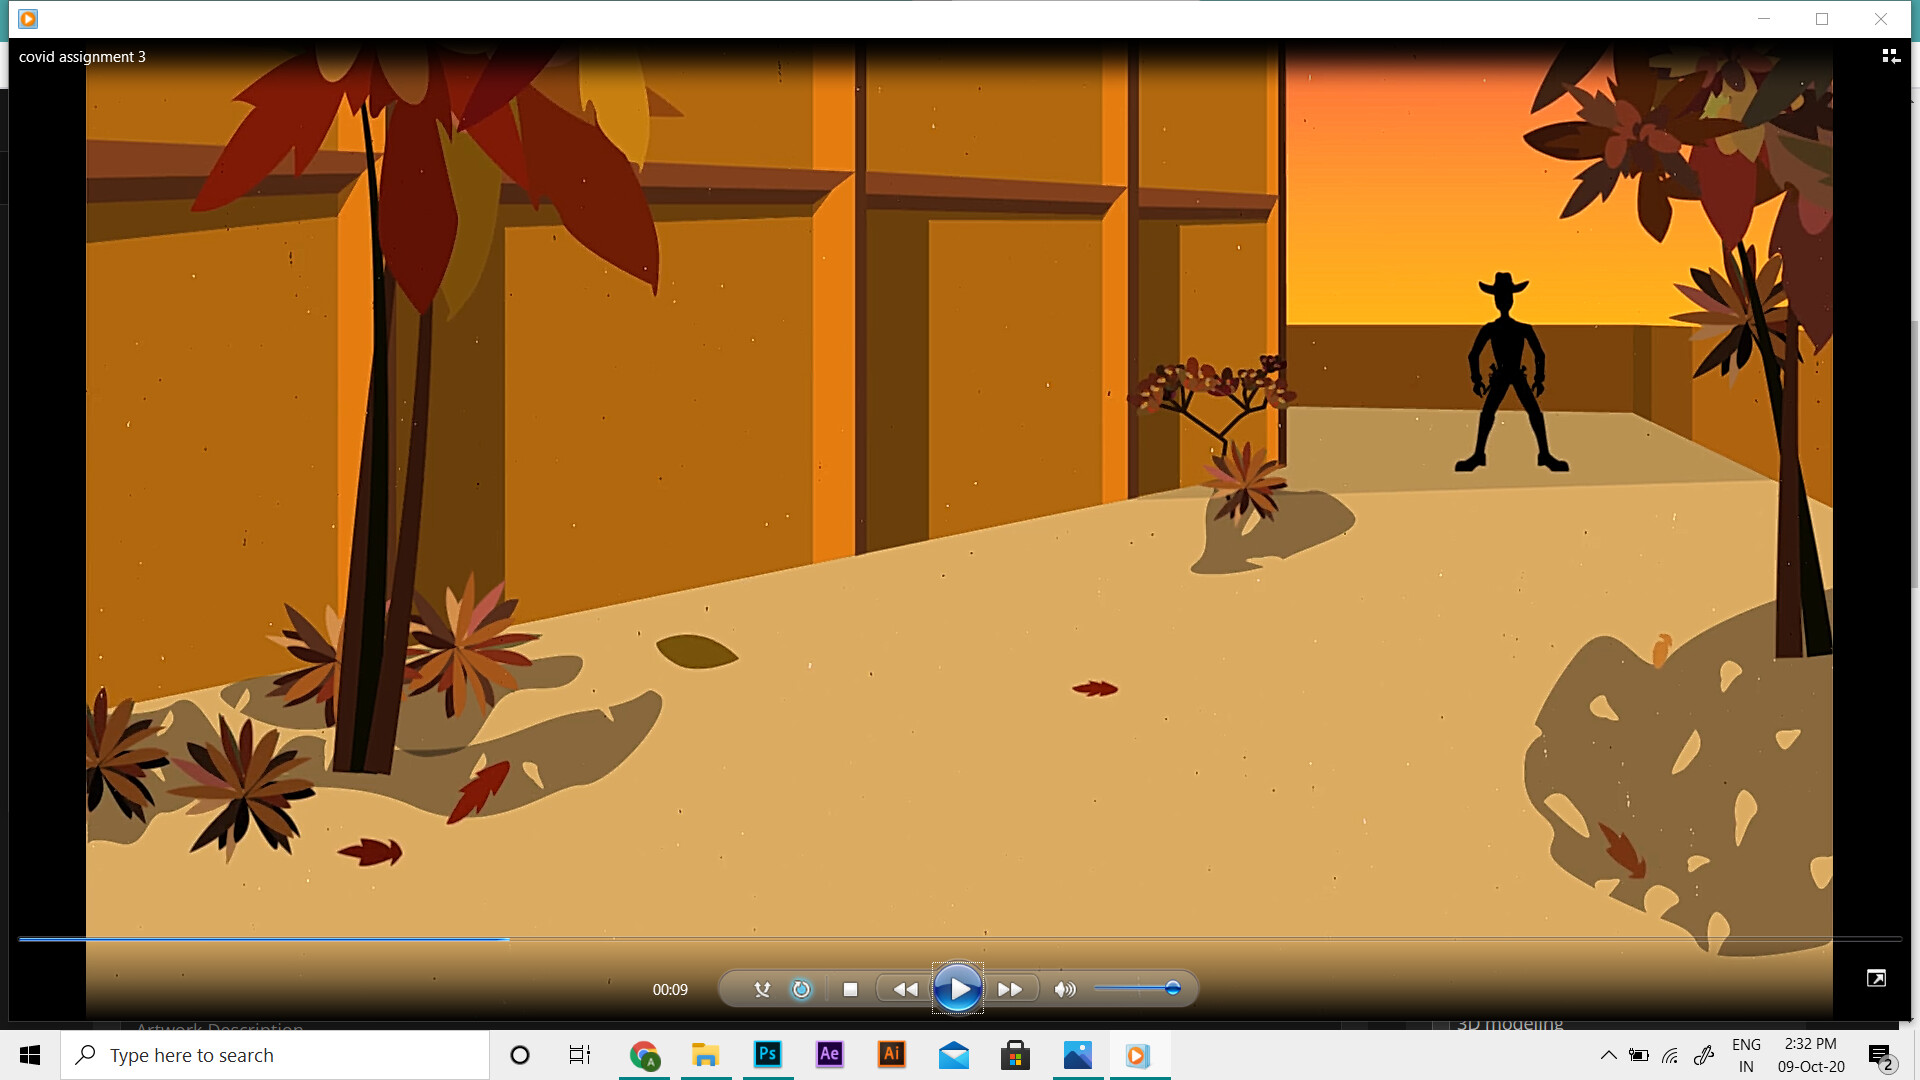1920x1080 pixels.
Task: Click the taskbar search box
Action: coord(275,1055)
